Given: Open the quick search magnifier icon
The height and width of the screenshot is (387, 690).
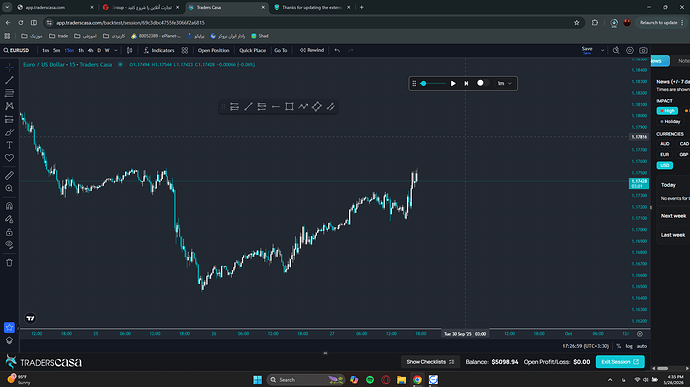Looking at the screenshot, I should point(616,51).
